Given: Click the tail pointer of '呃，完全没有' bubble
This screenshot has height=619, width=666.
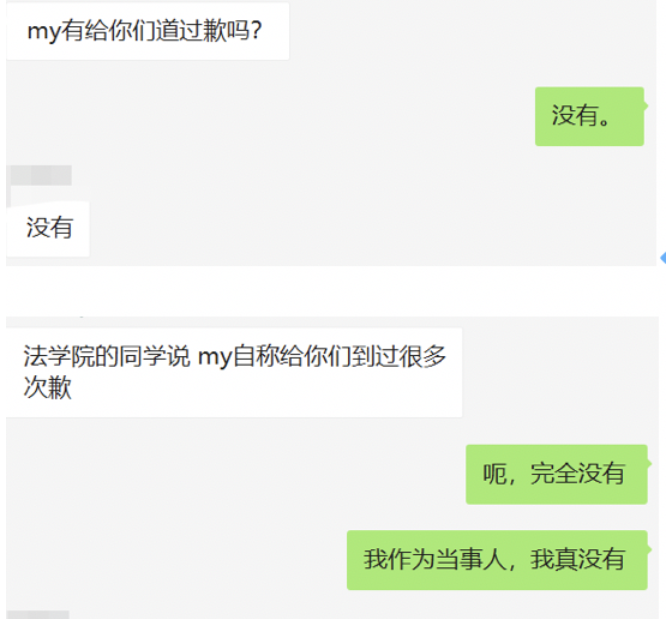Looking at the screenshot, I should click(649, 464).
